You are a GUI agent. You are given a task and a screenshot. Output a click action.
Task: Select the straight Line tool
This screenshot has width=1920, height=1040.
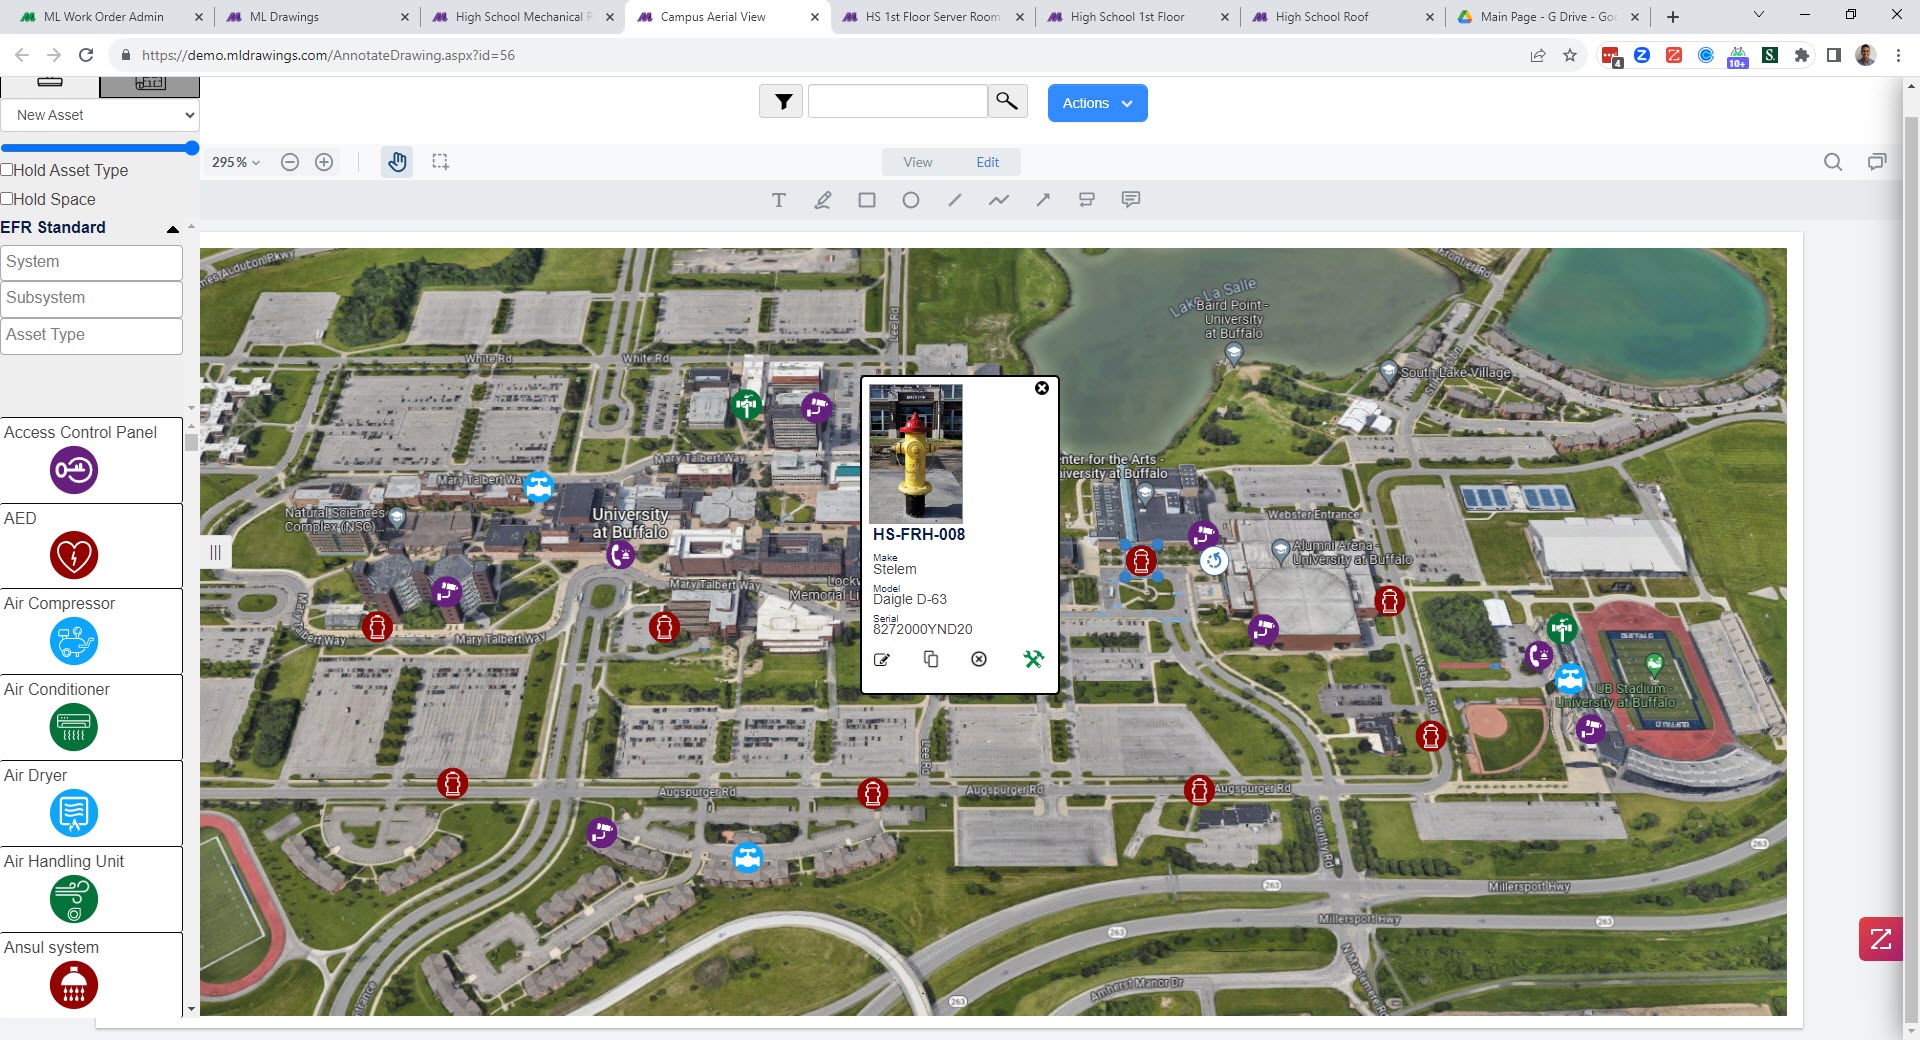point(955,200)
